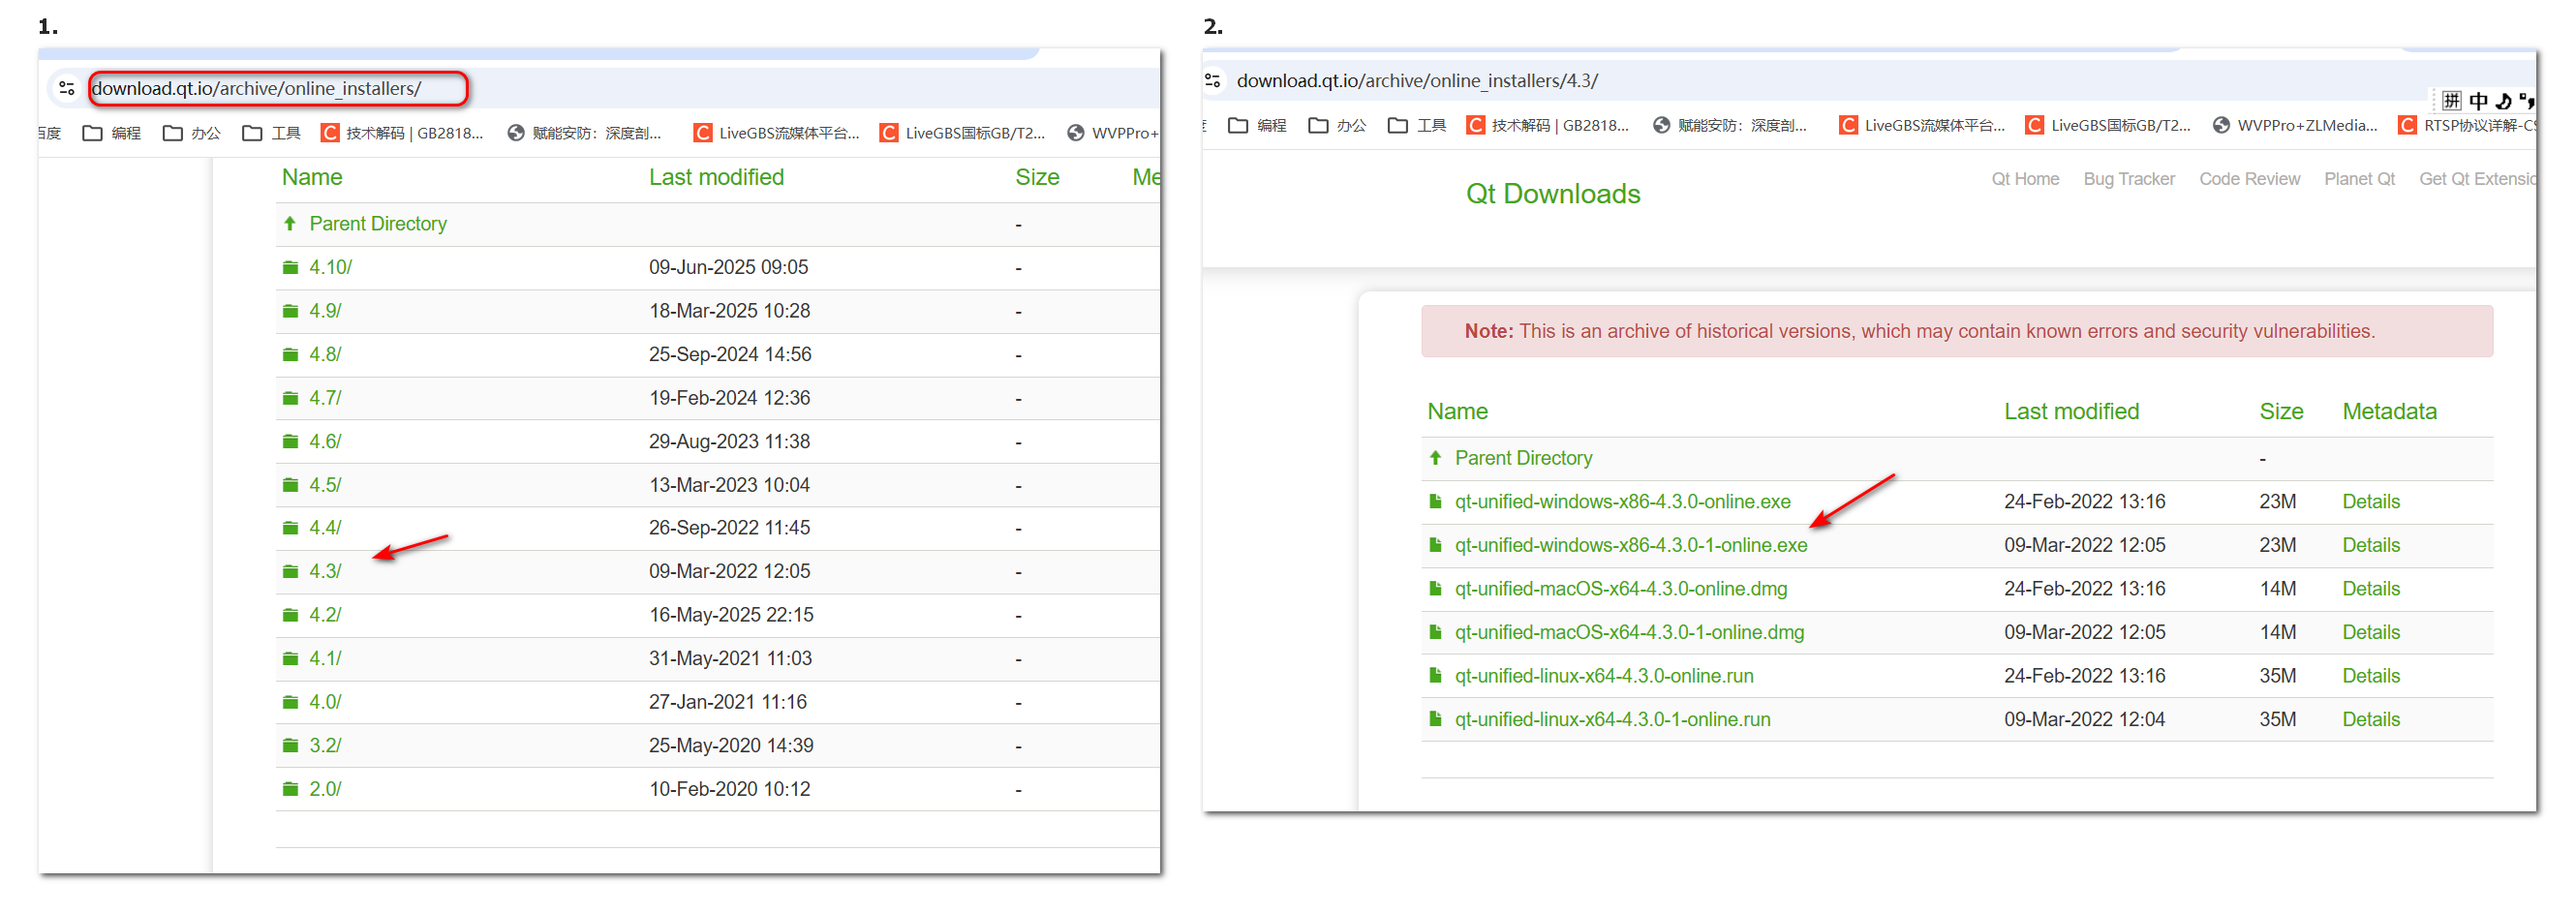The height and width of the screenshot is (913, 2576).
Task: Sort right listing by Metadata header
Action: click(2389, 411)
